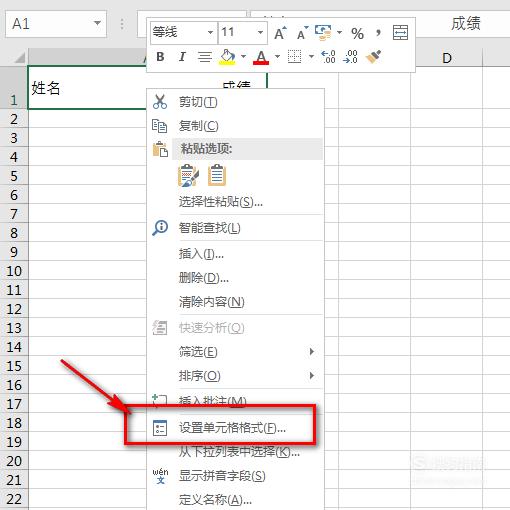
Task: Select row 20 header
Action: point(14,461)
